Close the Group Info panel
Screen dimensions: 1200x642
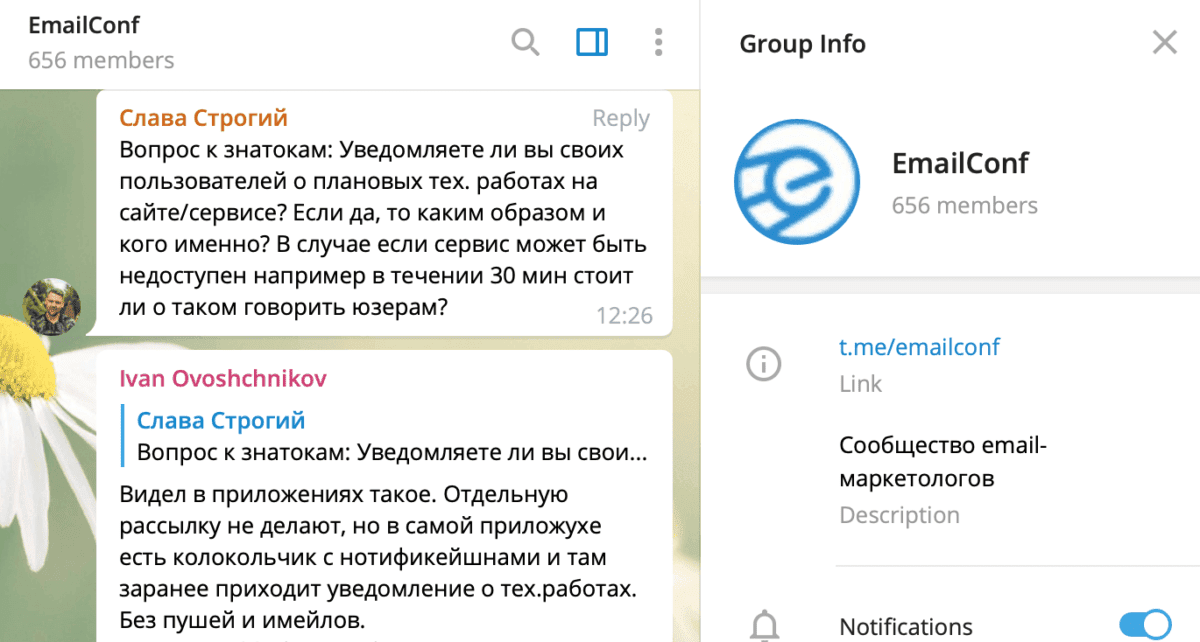[x=1164, y=42]
